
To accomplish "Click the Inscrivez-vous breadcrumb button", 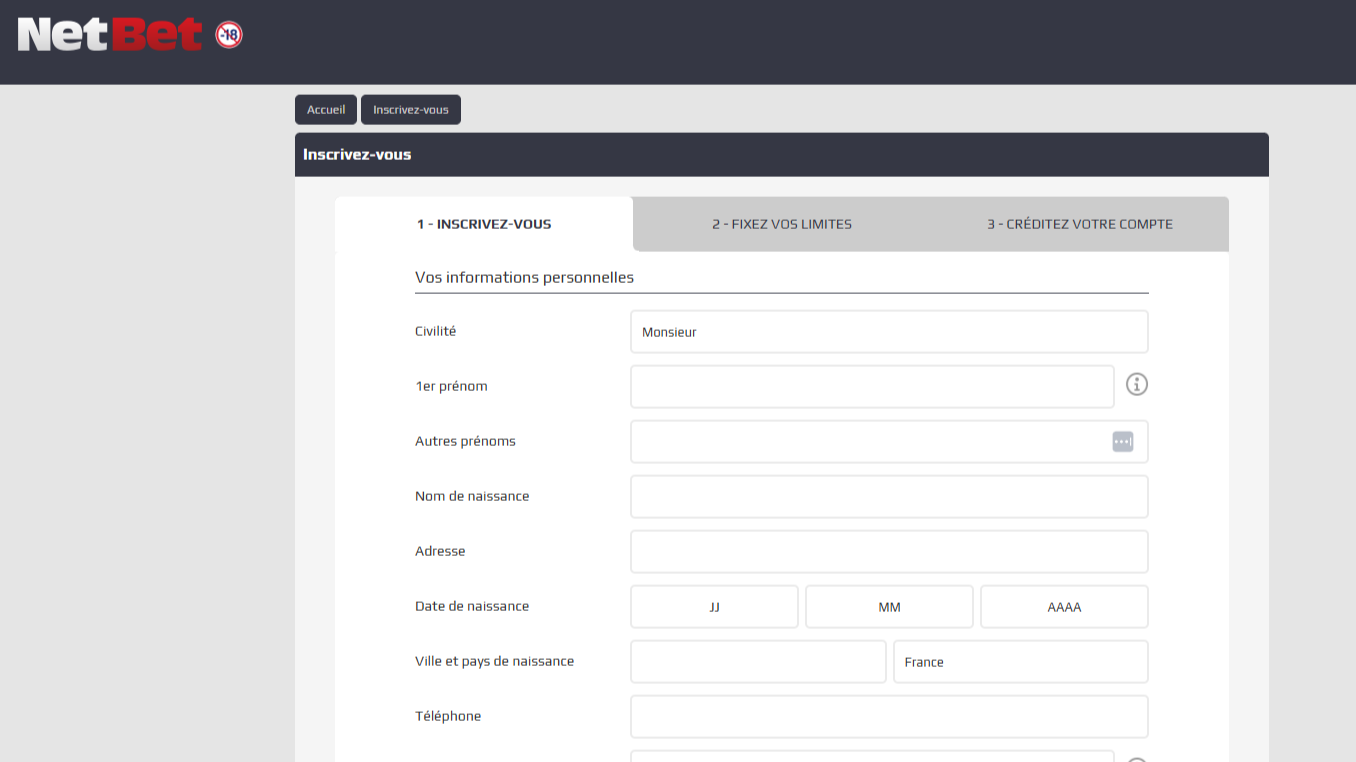I will click(411, 110).
